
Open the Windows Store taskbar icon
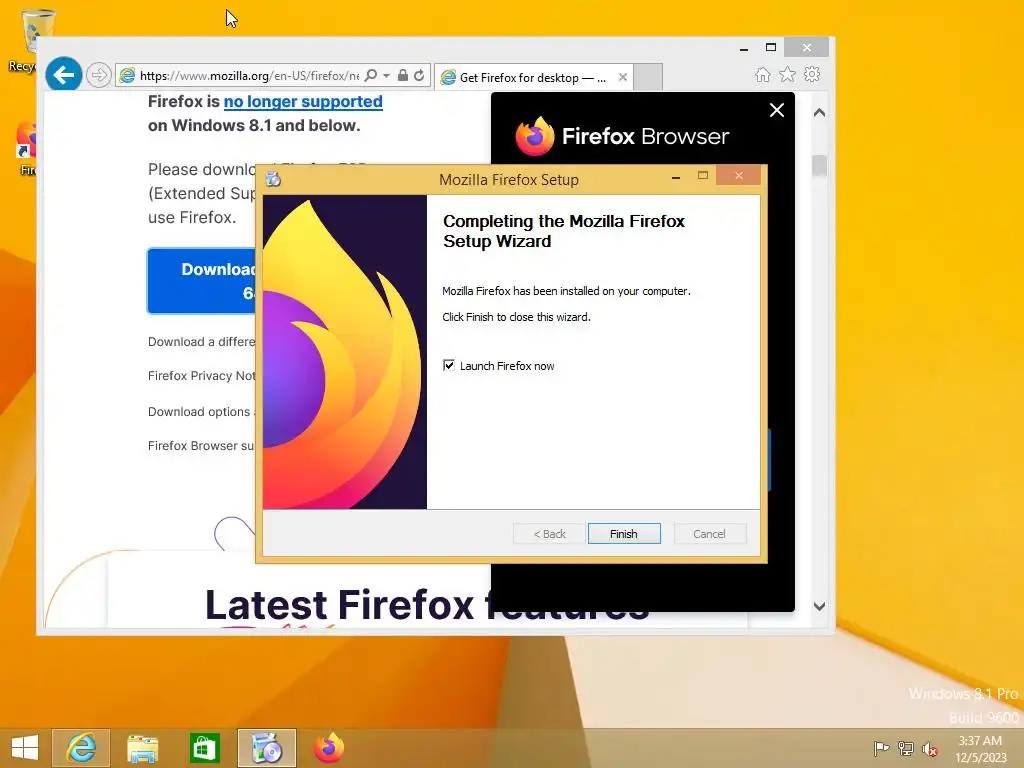204,748
